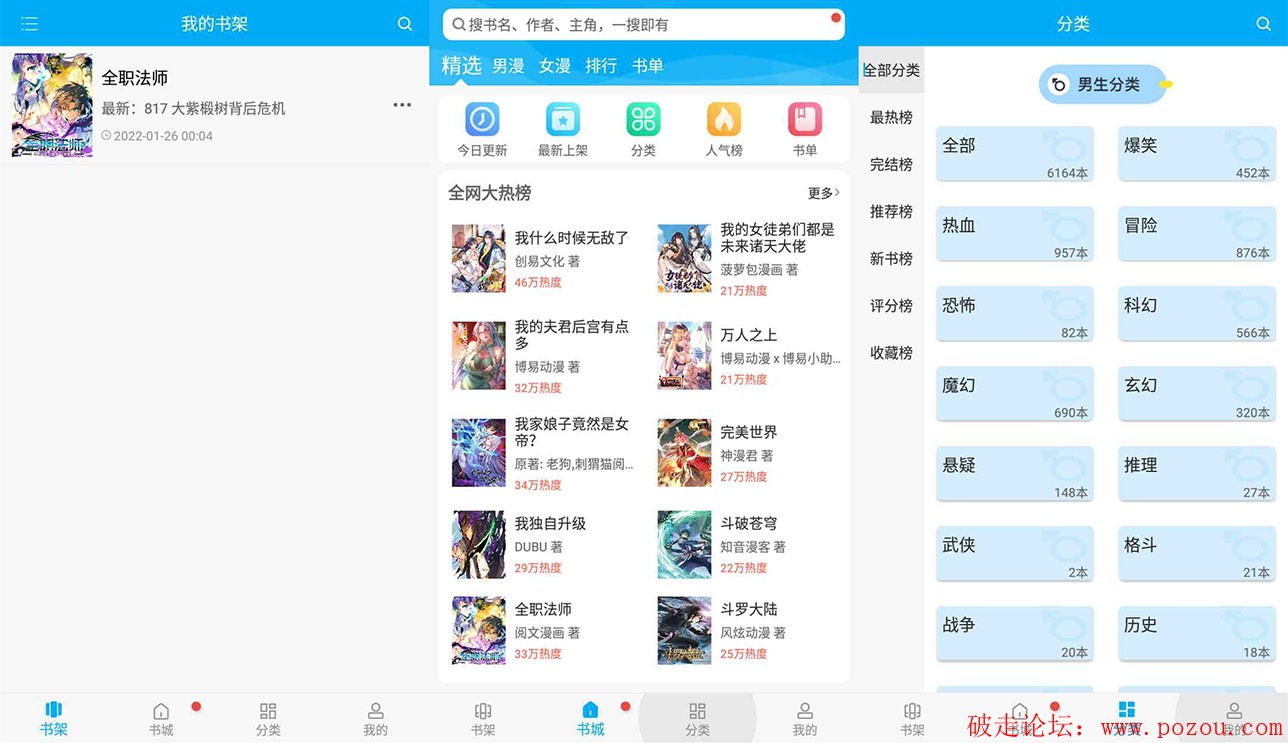Open 最新上架 icon
The width and height of the screenshot is (1288, 743).
coord(563,119)
